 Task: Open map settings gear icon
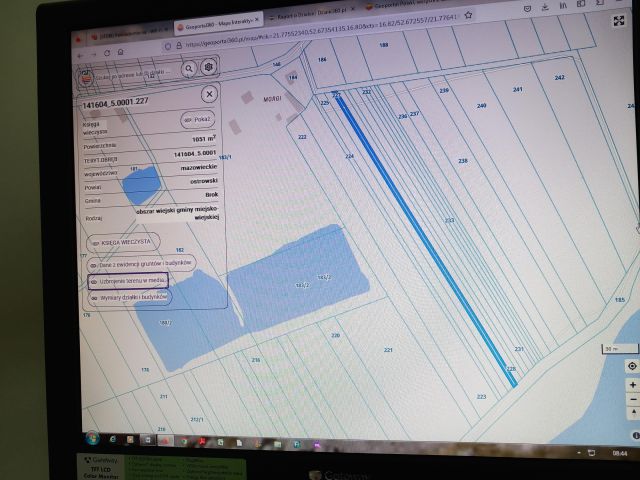pyautogui.click(x=209, y=67)
